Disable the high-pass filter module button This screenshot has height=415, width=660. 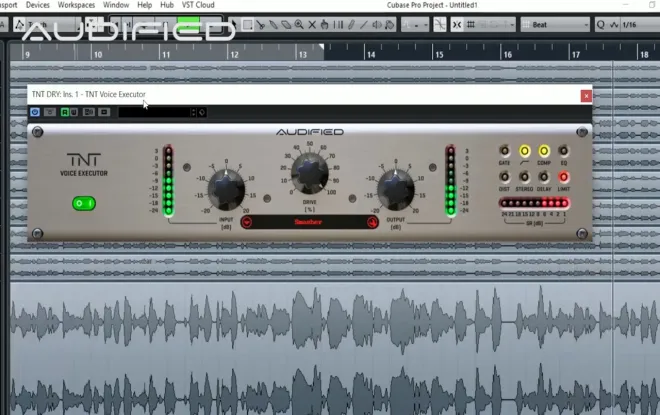[x=524, y=151]
